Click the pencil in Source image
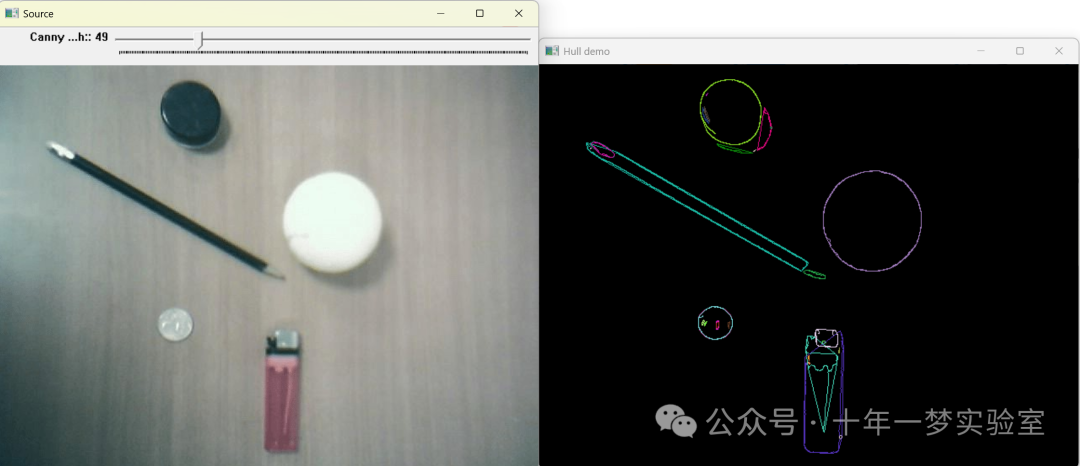 click(x=165, y=209)
